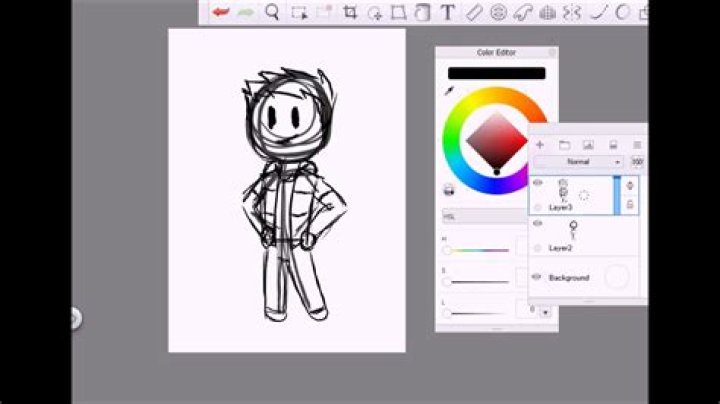Viewport: 720px width, 404px height.
Task: Open the Perspective Guides tool
Action: click(547, 13)
